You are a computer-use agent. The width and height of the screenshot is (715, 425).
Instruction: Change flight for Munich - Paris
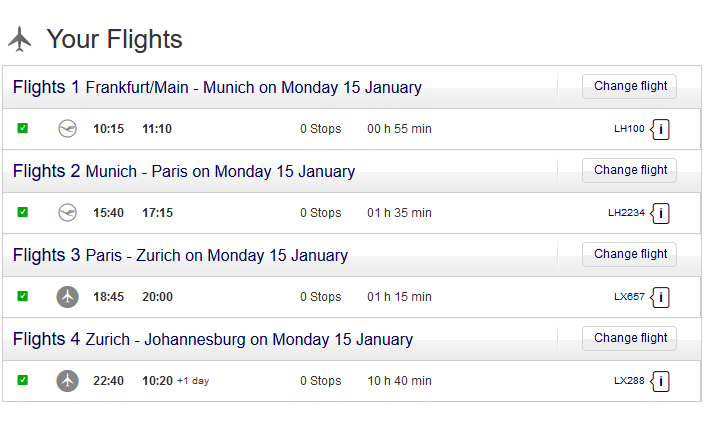[x=630, y=170]
